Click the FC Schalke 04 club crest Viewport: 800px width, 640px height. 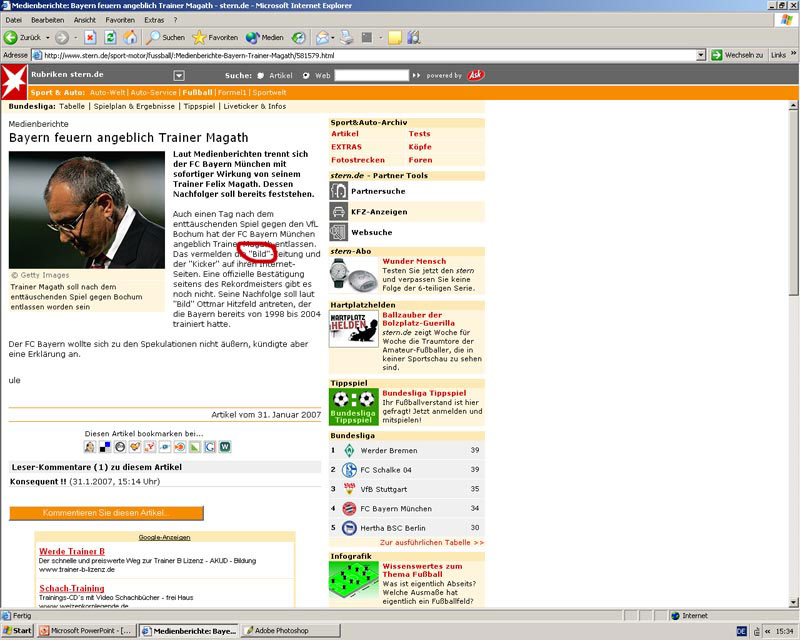pyautogui.click(x=349, y=470)
